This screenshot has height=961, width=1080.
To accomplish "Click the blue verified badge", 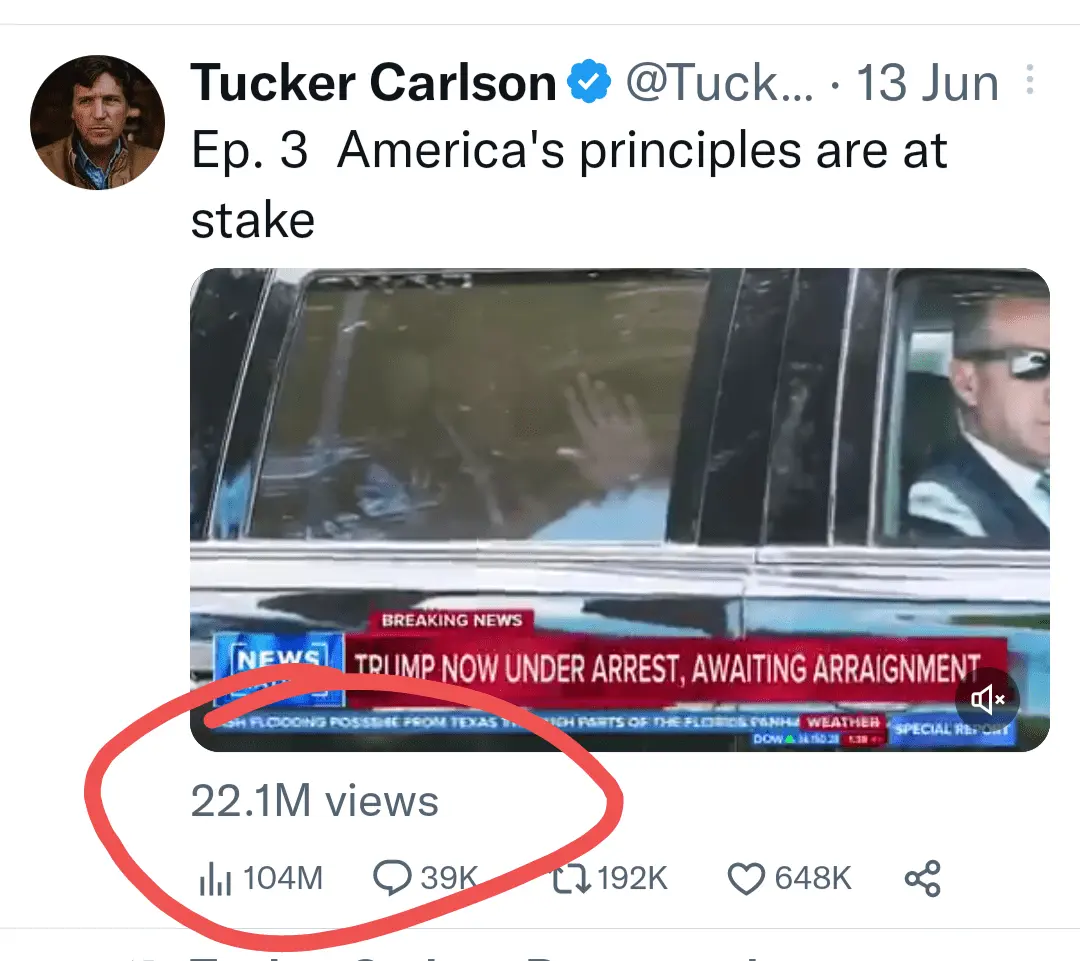I will point(590,84).
